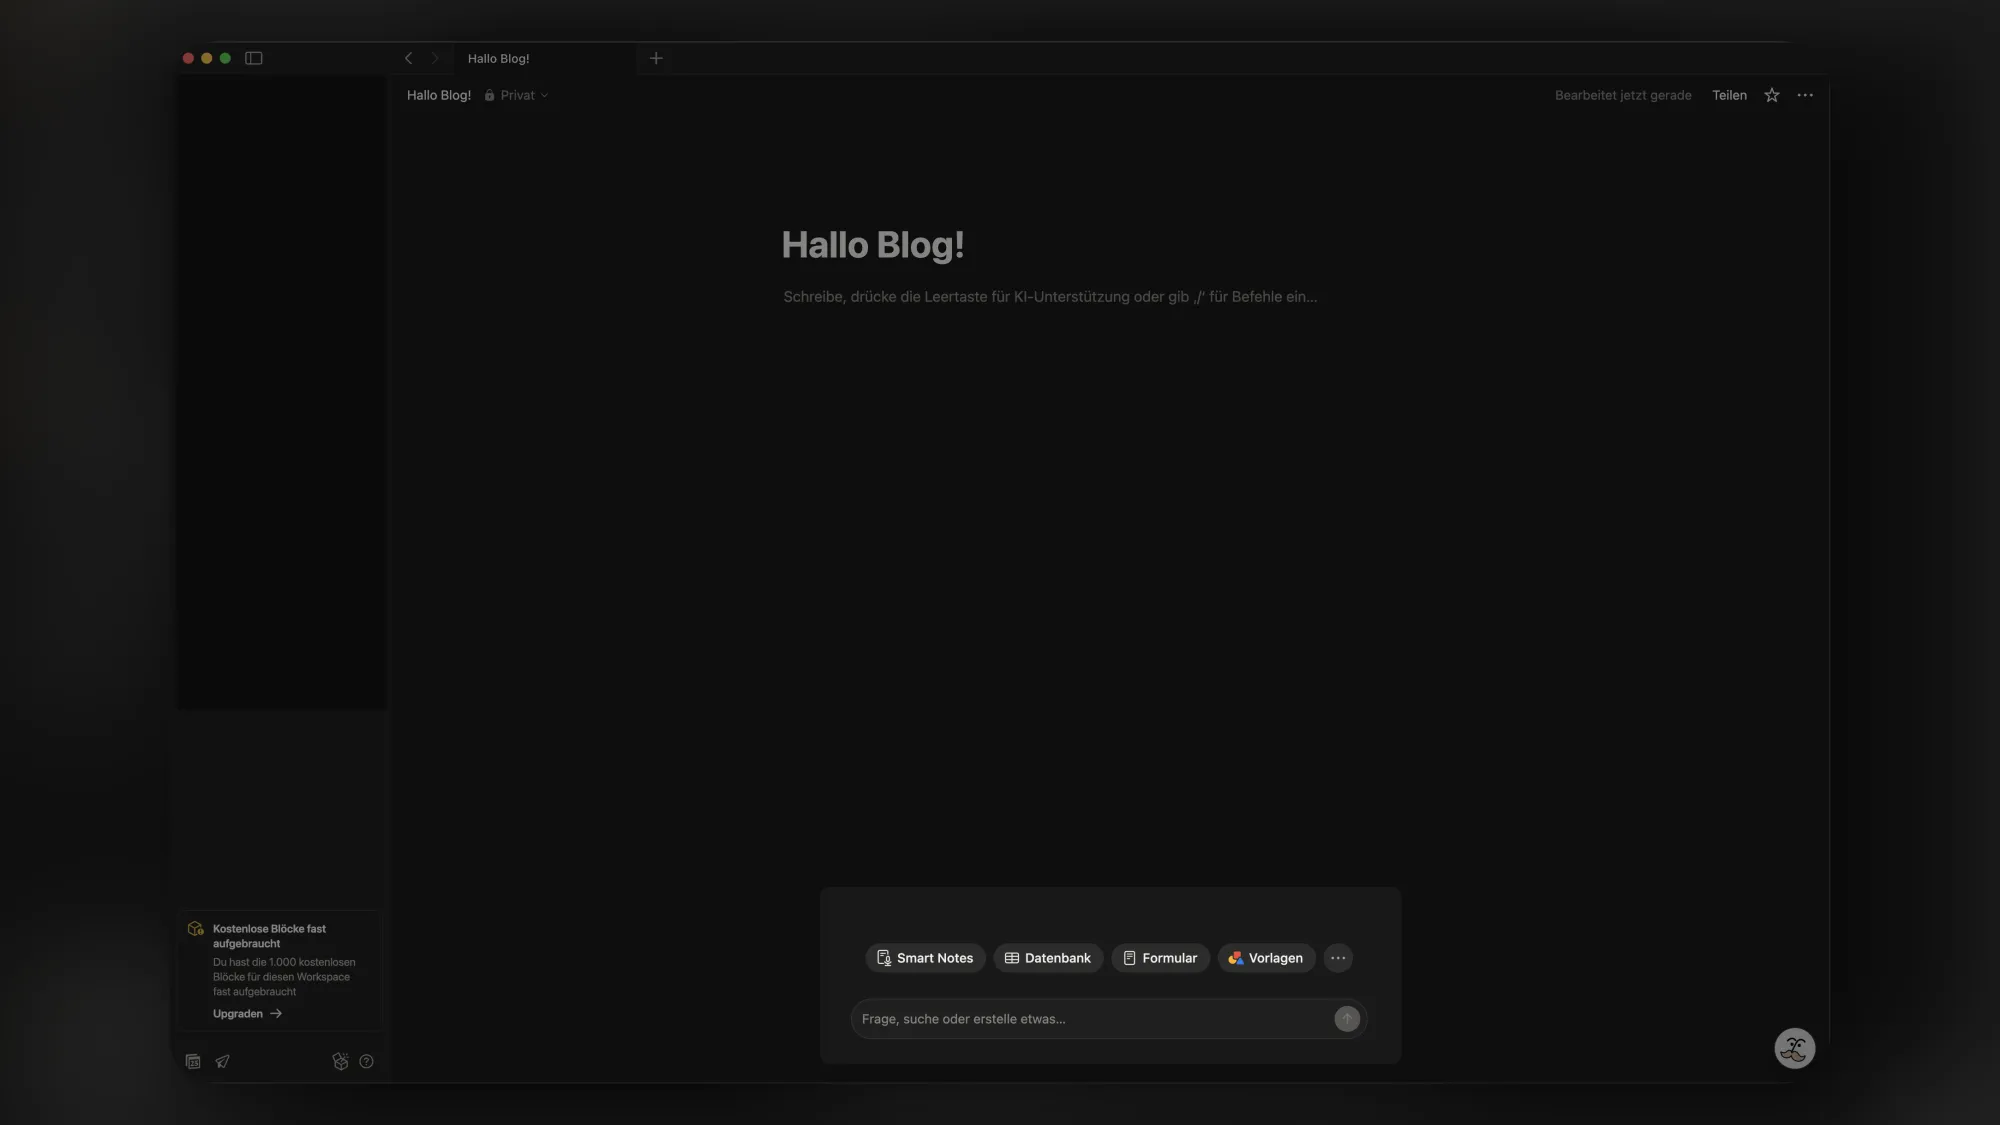Open the AI assistant face avatar
Image resolution: width=2000 pixels, height=1125 pixels.
[x=1794, y=1049]
